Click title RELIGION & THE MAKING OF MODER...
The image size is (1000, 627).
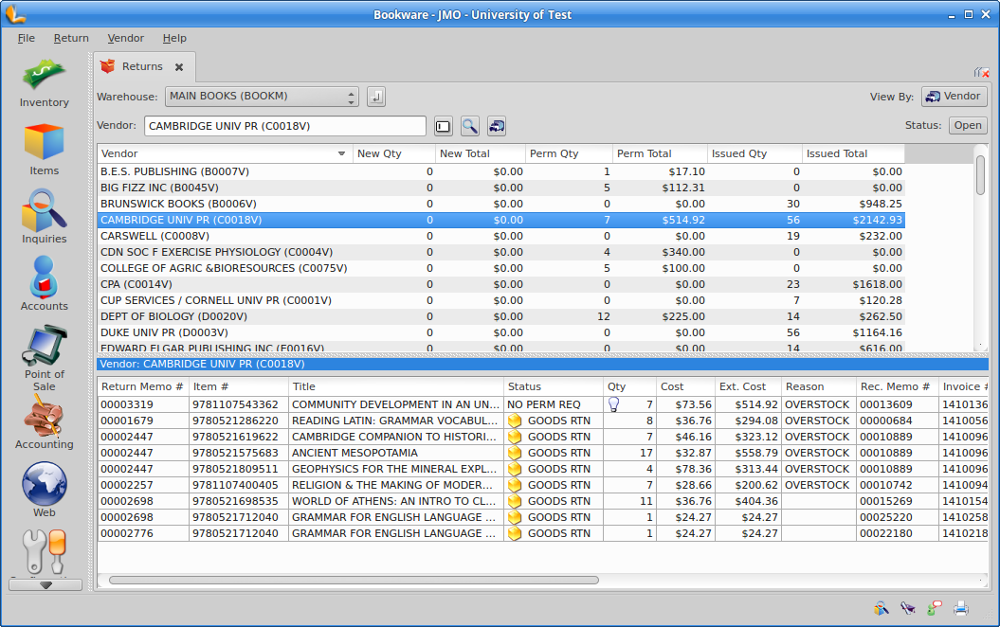tap(395, 485)
